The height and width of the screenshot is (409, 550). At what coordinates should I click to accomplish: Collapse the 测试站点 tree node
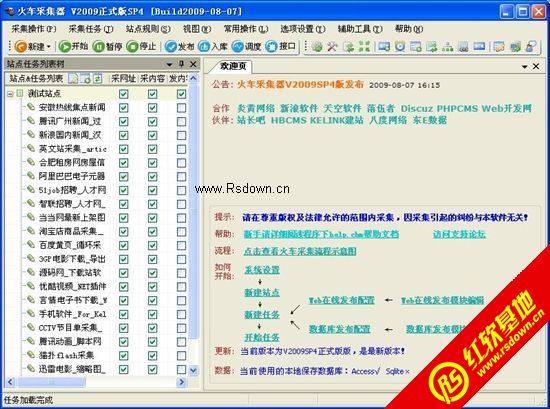point(10,94)
